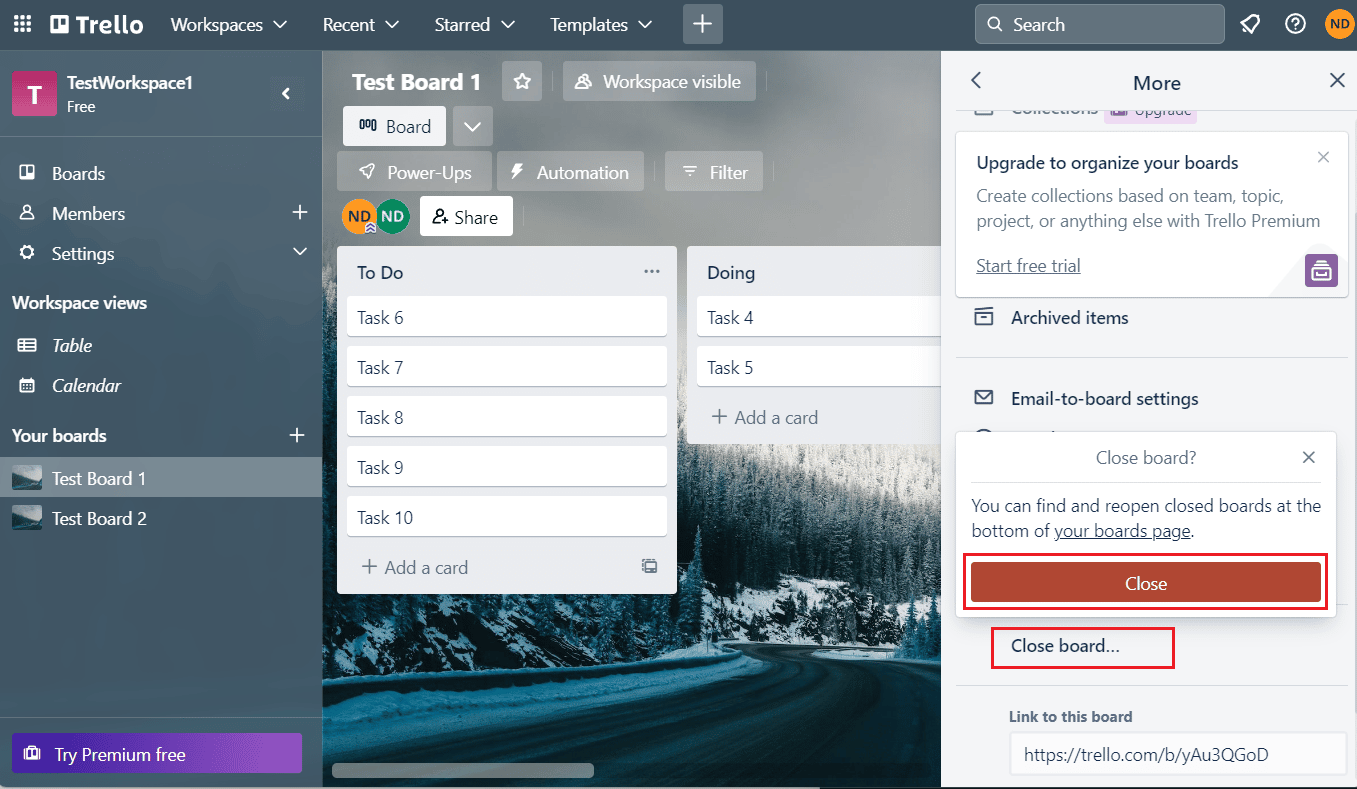Open the Workspaces dropdown menu
1357x789 pixels.
point(229,24)
